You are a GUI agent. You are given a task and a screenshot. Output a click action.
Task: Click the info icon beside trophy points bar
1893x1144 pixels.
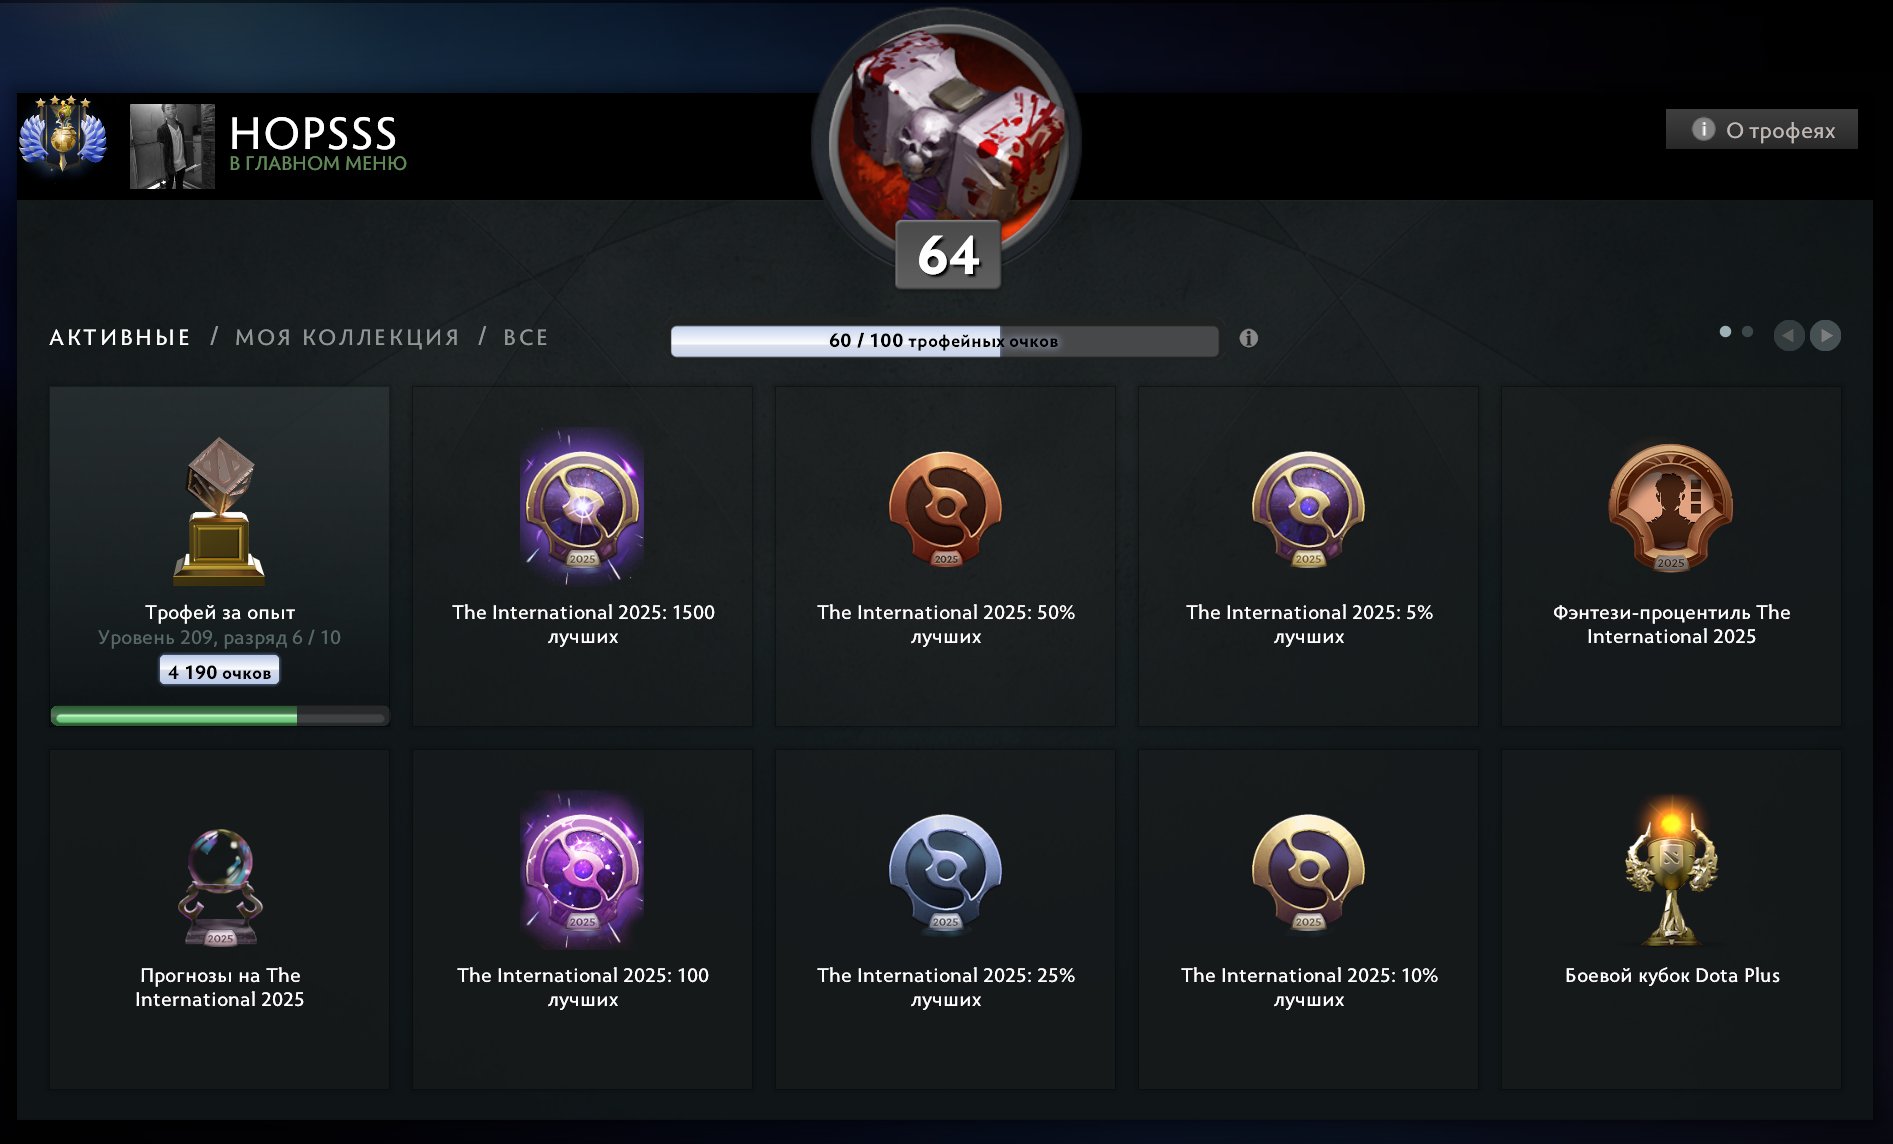pos(1248,338)
